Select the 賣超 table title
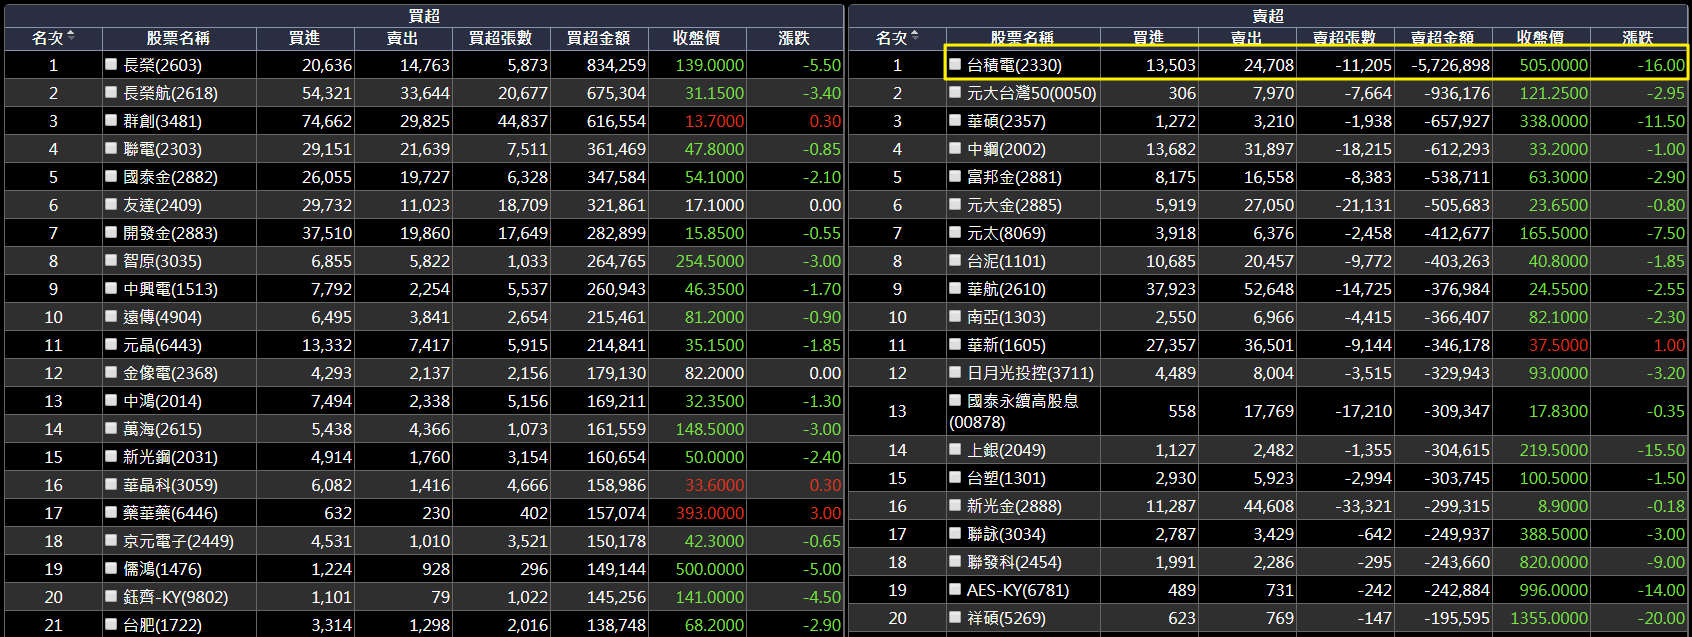 pyautogui.click(x=1268, y=15)
